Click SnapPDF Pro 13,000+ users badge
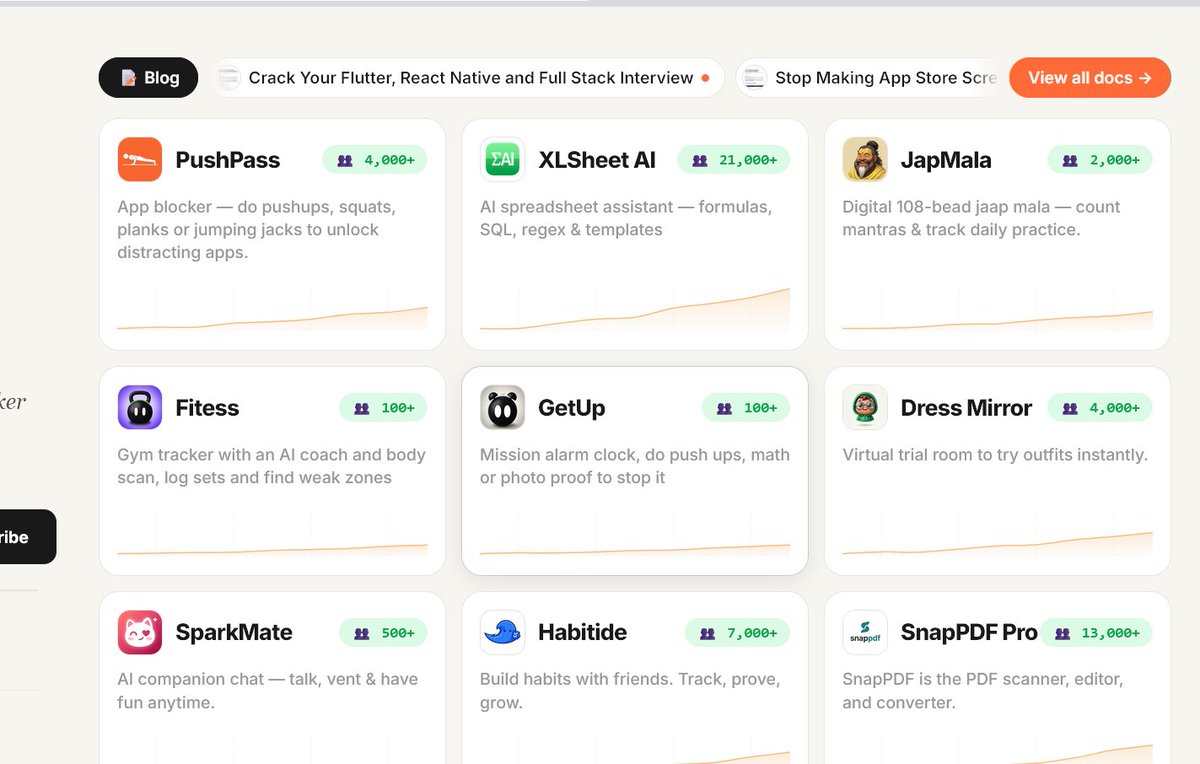 pyautogui.click(x=1097, y=632)
